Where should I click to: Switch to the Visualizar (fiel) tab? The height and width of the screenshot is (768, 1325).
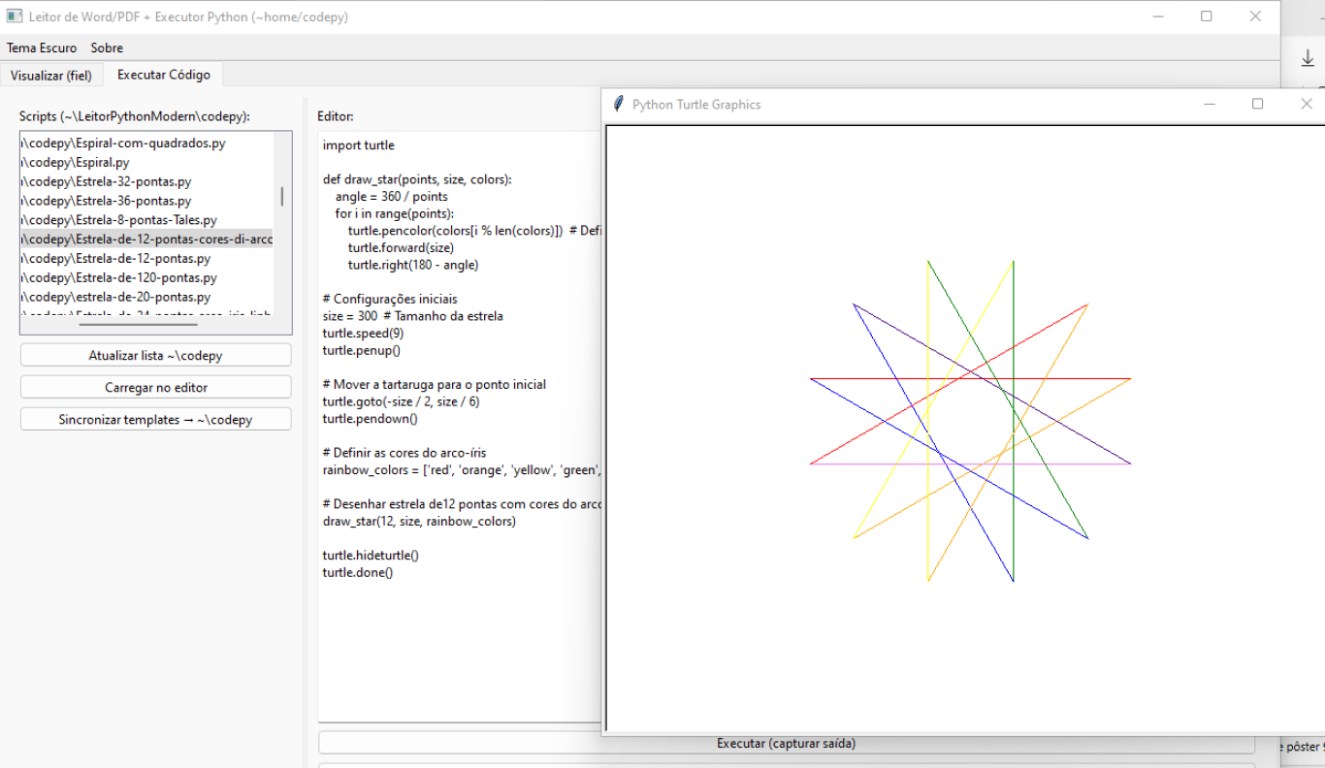point(51,75)
